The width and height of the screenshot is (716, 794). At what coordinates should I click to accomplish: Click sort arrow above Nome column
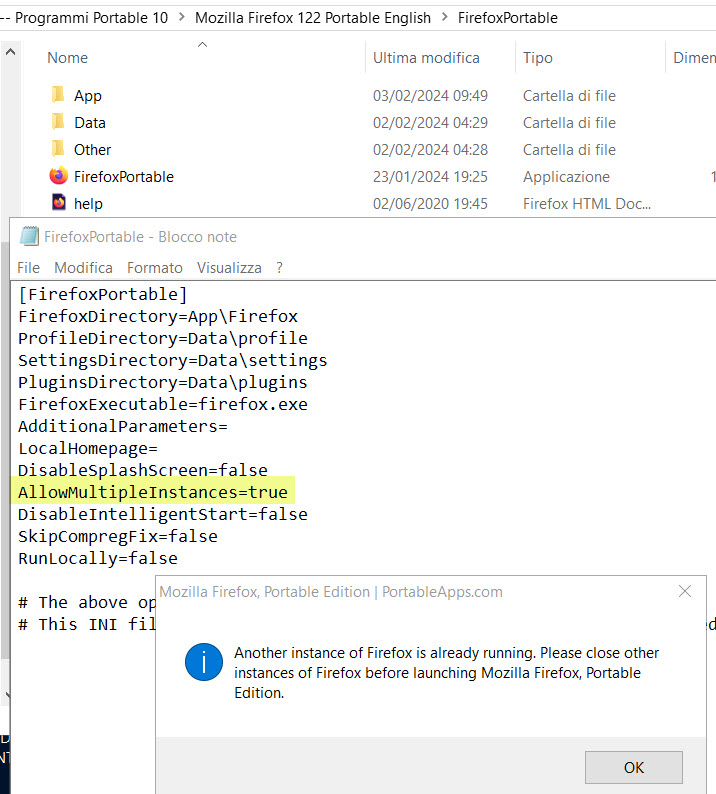click(x=202, y=45)
